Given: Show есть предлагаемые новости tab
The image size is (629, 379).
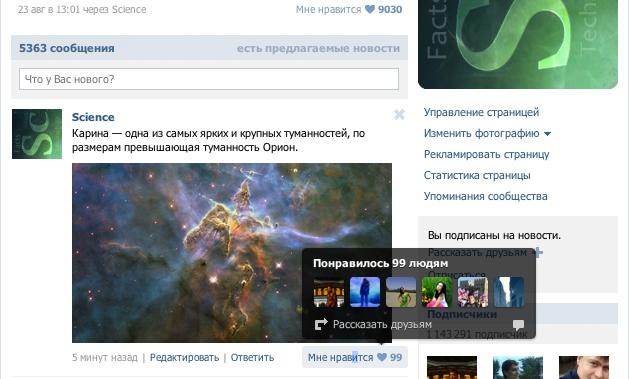Looking at the screenshot, I should (318, 49).
